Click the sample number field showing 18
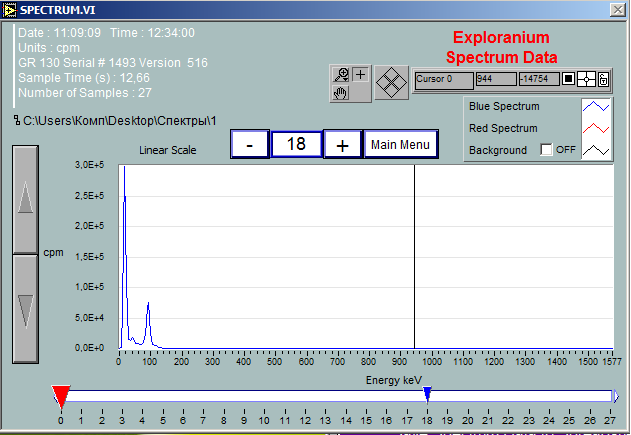The height and width of the screenshot is (435, 631). tap(296, 144)
